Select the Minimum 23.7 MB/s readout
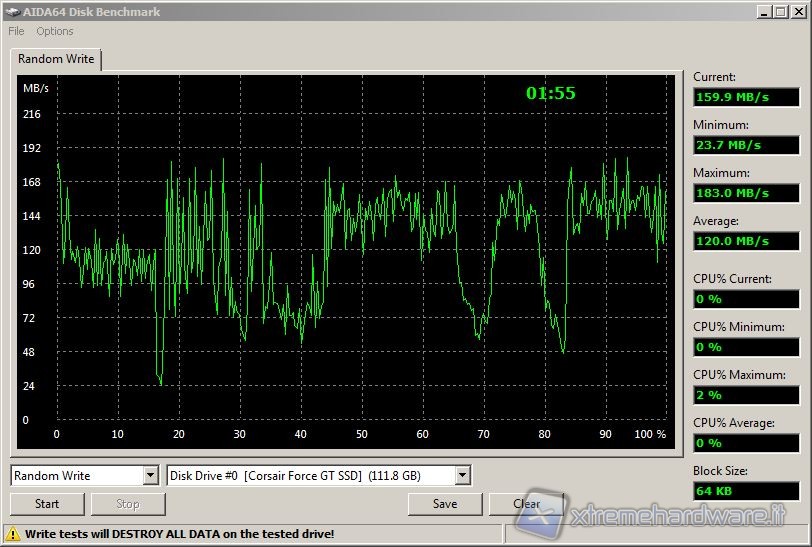Screen dimensions: 812x547 (746, 145)
